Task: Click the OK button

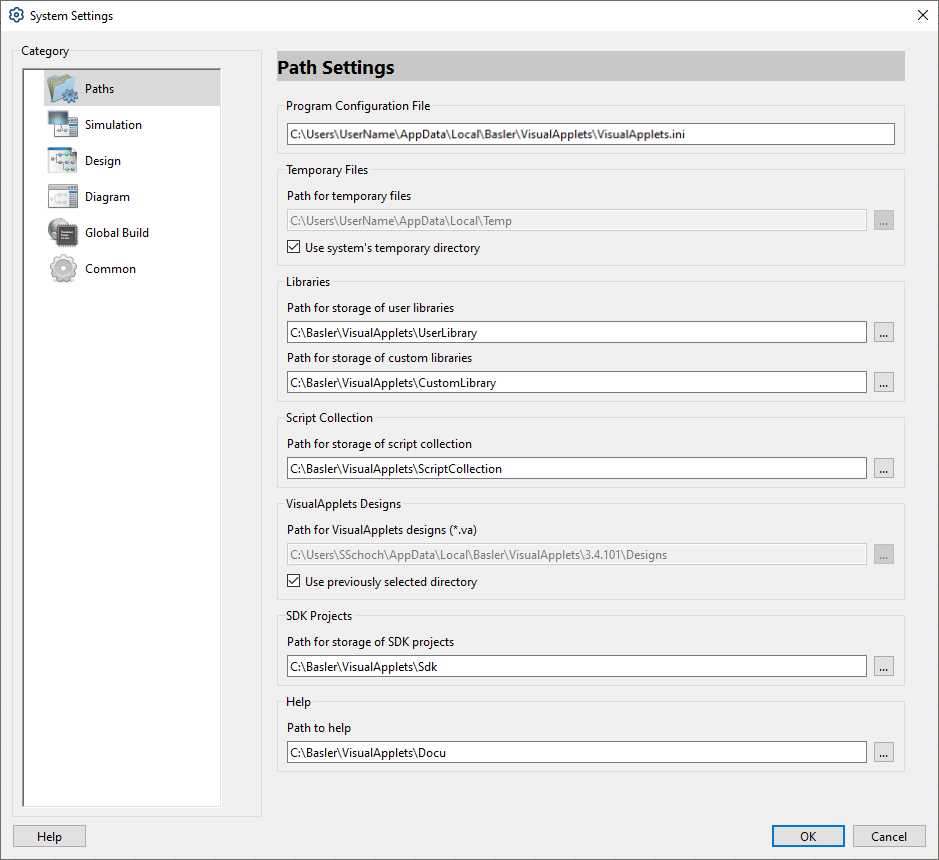Action: [808, 836]
